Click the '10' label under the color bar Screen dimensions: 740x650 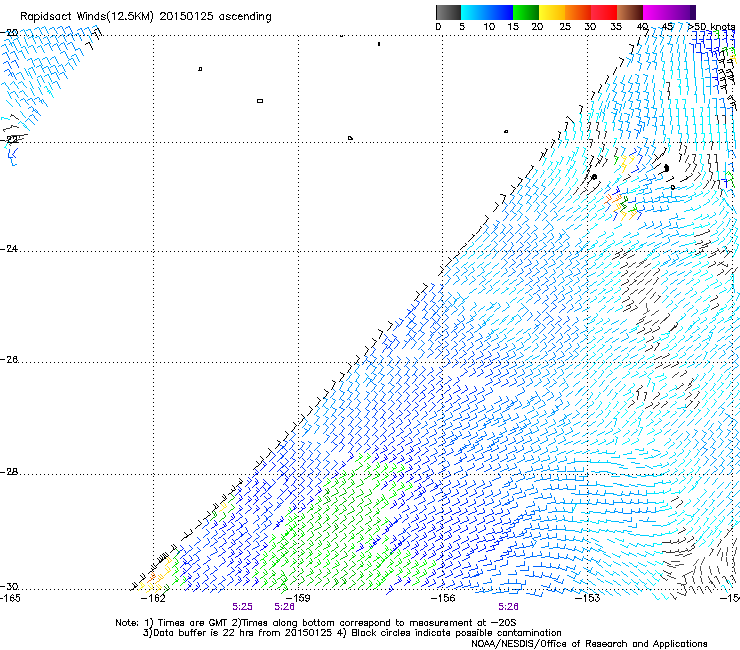pos(489,27)
